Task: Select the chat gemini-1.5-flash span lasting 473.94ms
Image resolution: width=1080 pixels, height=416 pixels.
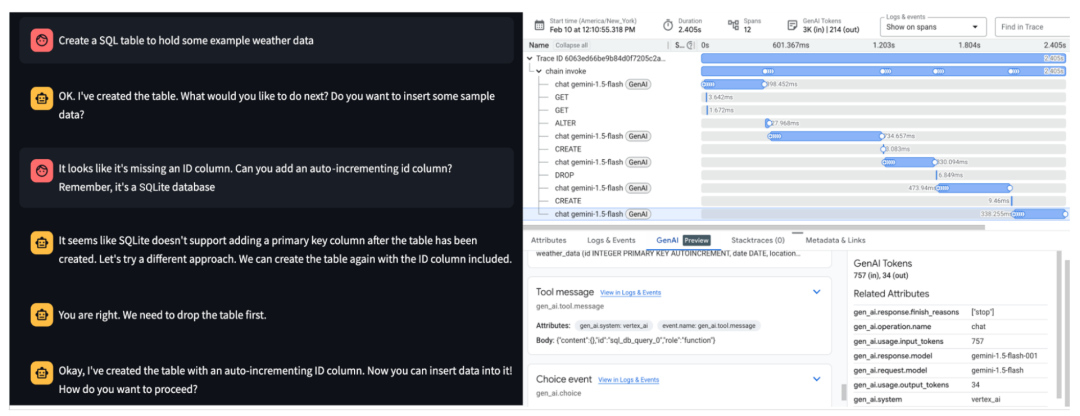Action: click(x=796, y=188)
